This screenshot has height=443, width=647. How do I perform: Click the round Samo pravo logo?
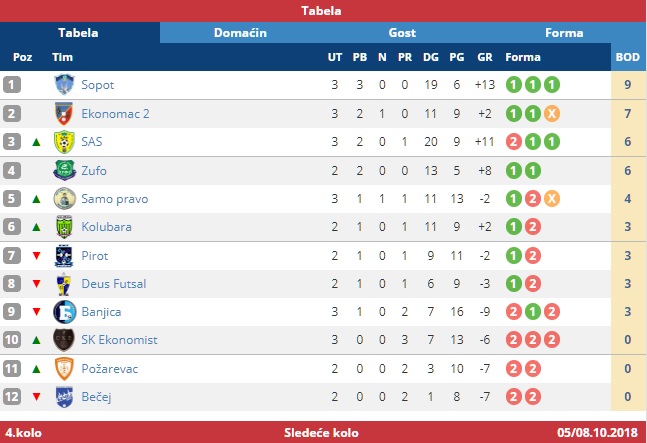click(x=64, y=198)
